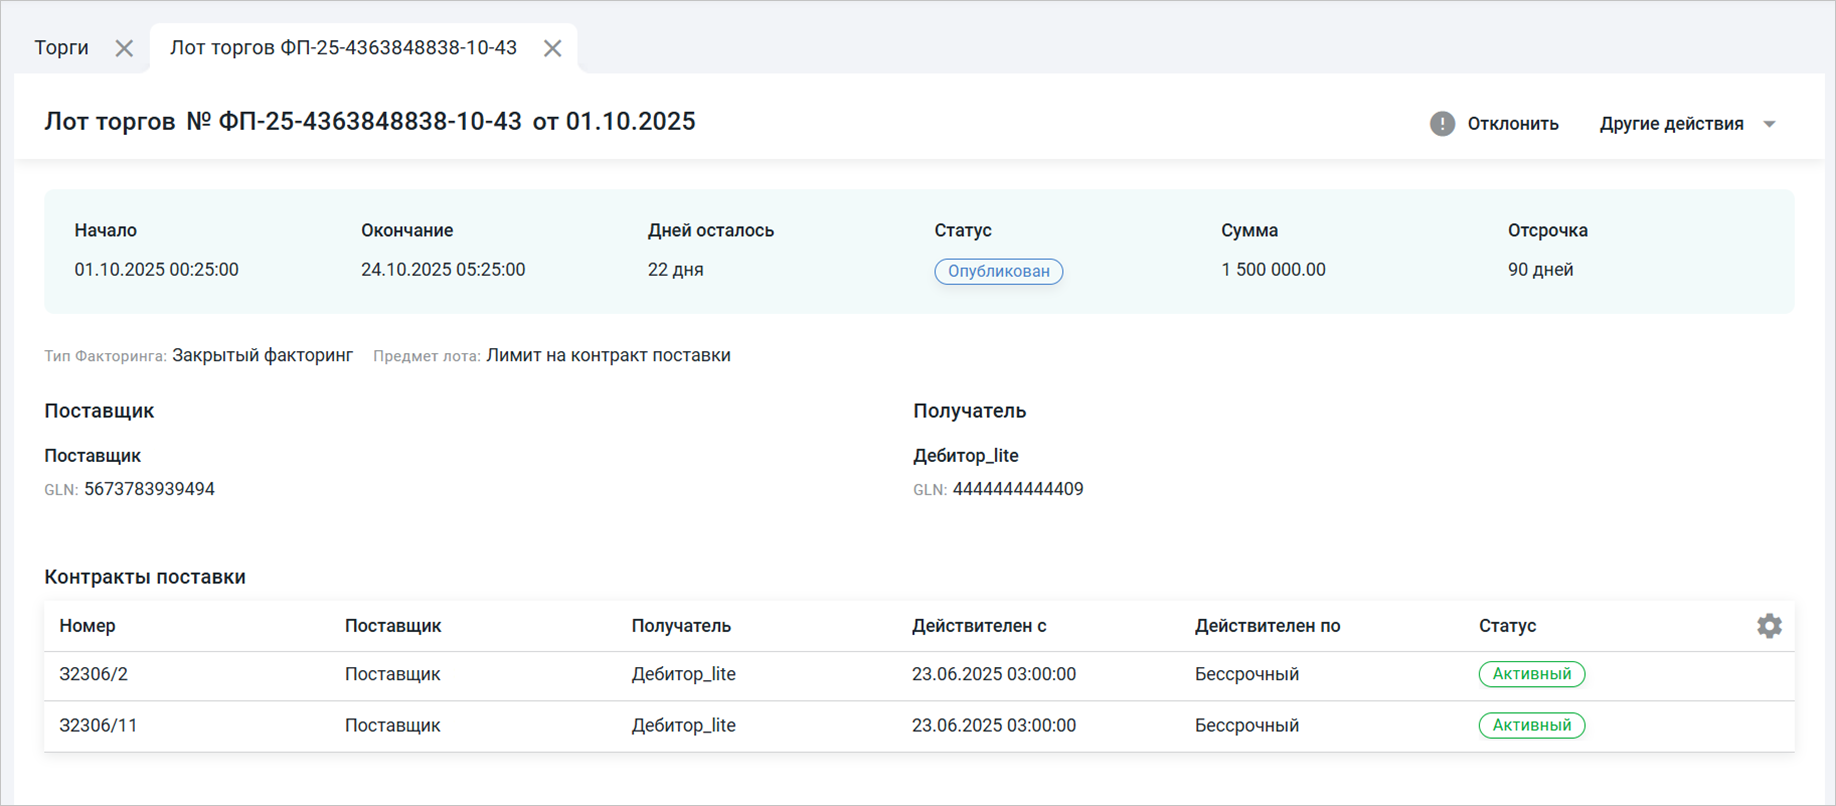The width and height of the screenshot is (1836, 806).
Task: Close the Лот торгов ФП-25-4363848838-10-43 tab
Action: 552,48
